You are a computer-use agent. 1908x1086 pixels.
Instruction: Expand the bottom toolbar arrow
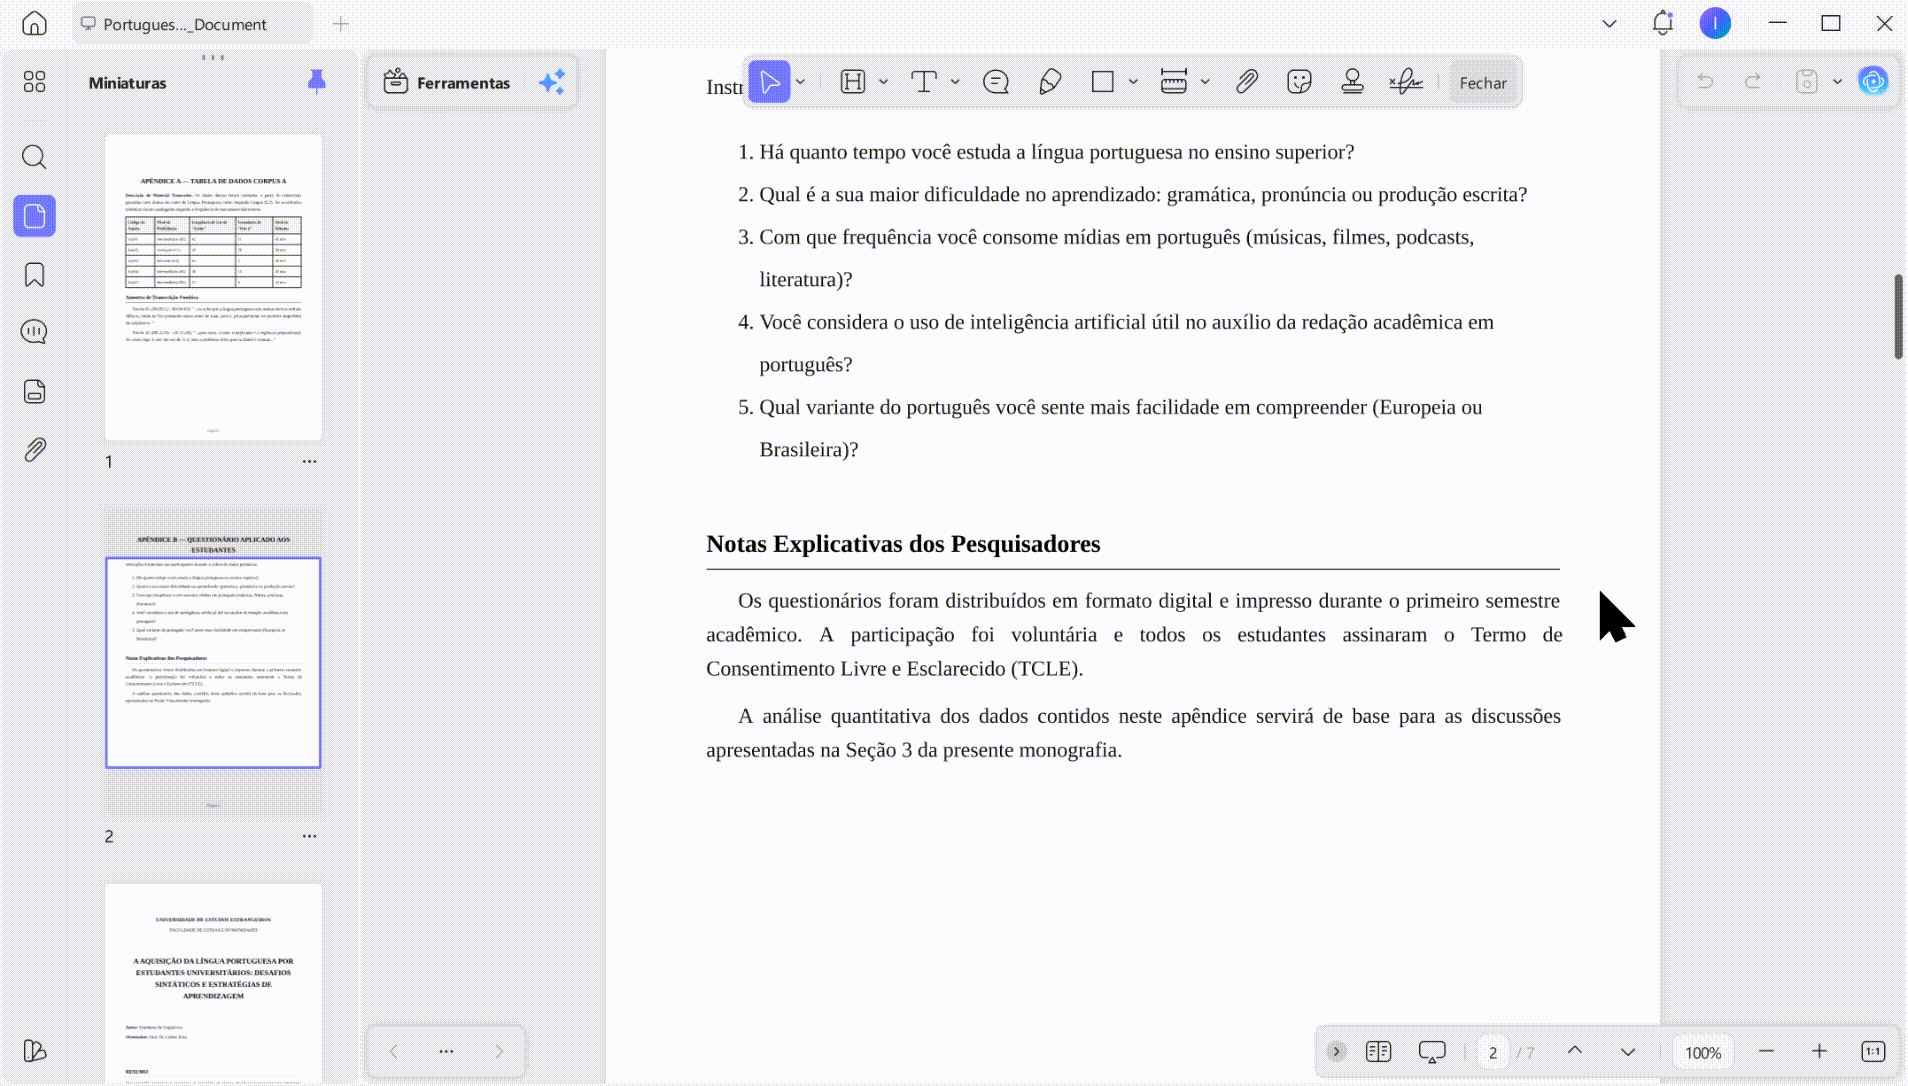point(1336,1051)
